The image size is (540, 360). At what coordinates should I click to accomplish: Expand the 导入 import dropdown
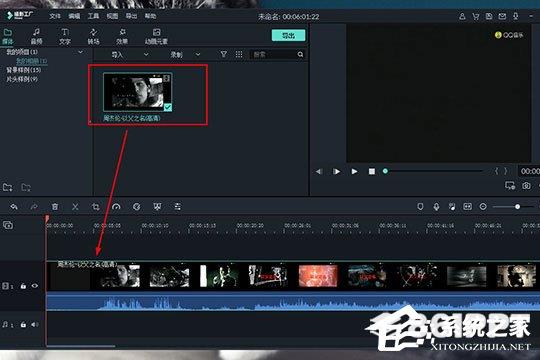pos(146,54)
